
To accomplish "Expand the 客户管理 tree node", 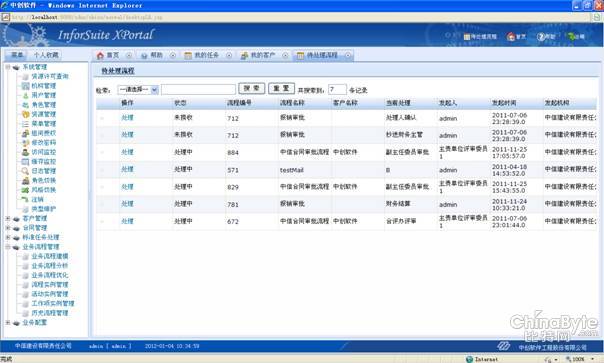I will pos(8,218).
